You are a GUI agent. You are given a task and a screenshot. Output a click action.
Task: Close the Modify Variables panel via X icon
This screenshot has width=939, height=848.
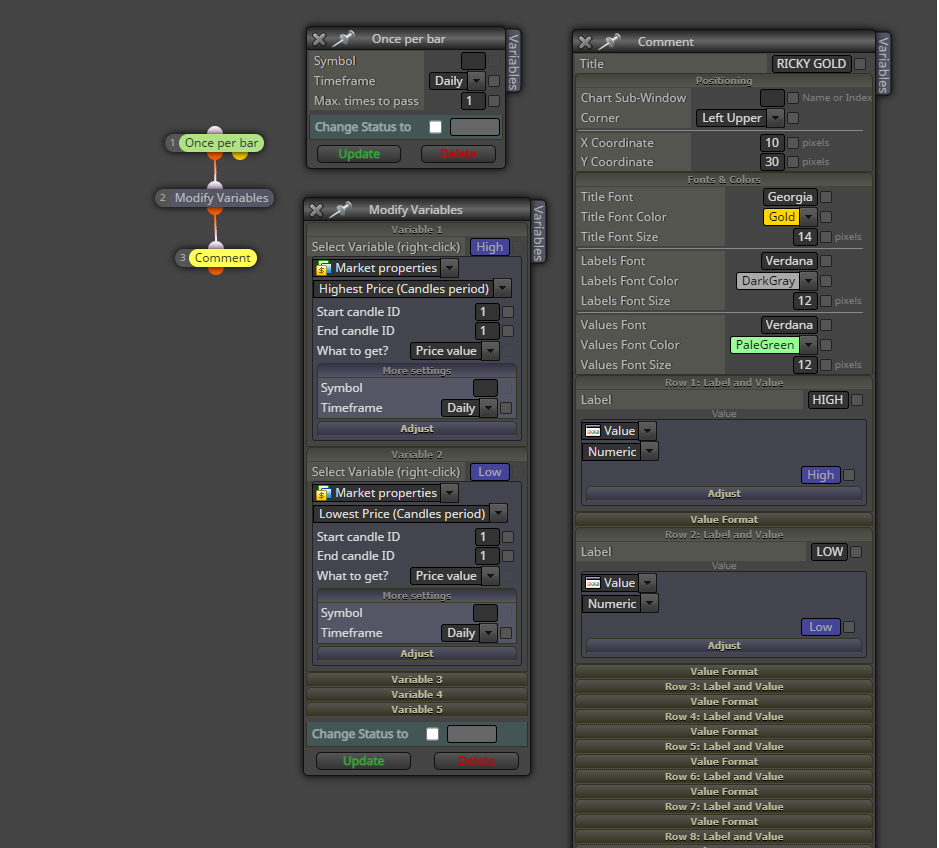point(316,210)
